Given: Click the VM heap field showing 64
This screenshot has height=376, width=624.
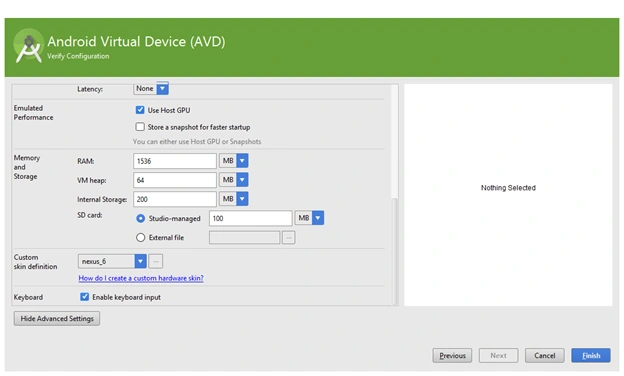Looking at the screenshot, I should point(175,180).
